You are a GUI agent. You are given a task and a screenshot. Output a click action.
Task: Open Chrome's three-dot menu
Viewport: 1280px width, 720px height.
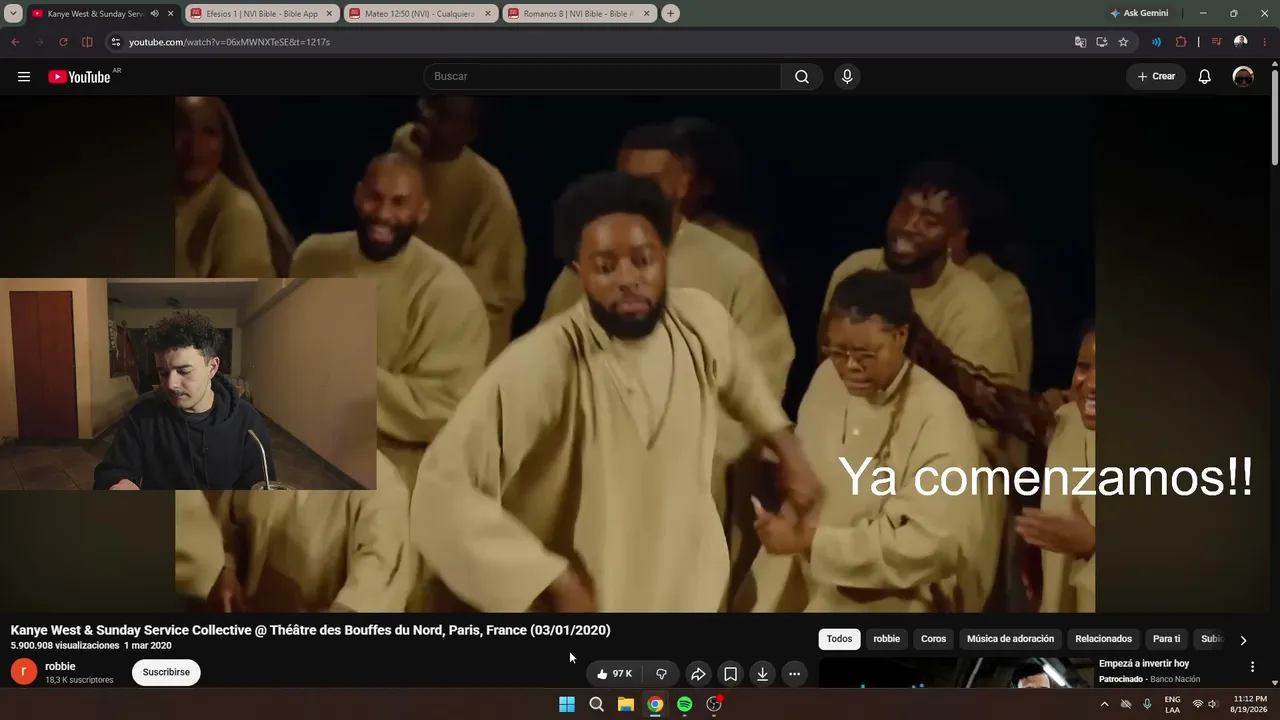click(x=1265, y=42)
